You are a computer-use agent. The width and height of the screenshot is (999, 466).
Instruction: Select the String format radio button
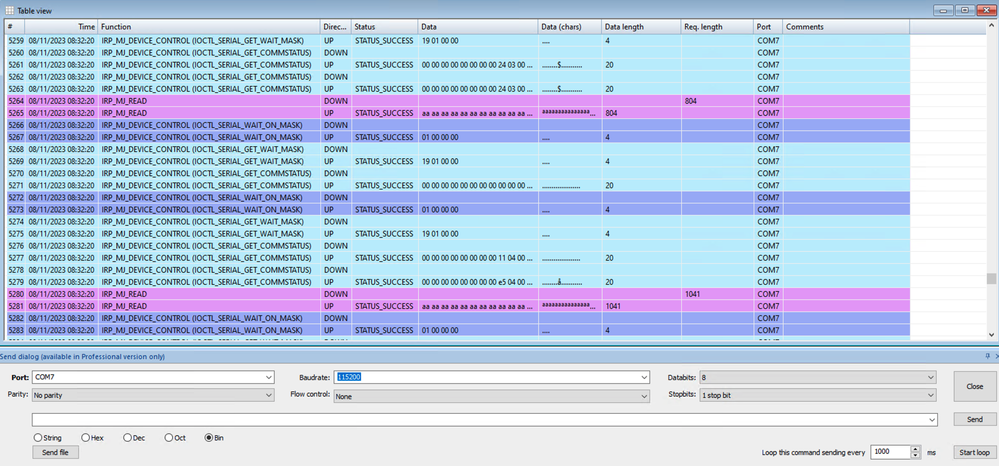tap(38, 437)
